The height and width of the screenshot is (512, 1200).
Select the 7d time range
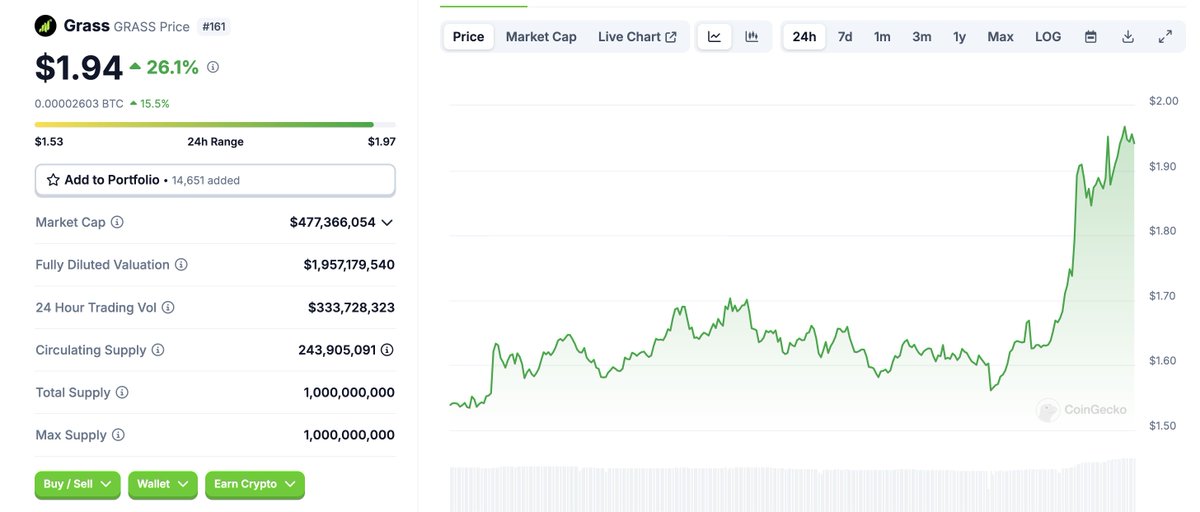pos(845,37)
